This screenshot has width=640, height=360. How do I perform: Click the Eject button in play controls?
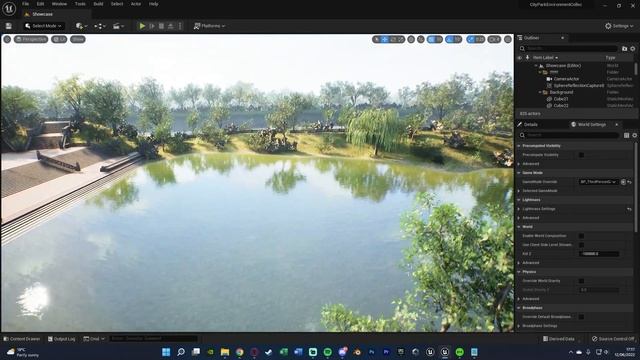[x=171, y=26]
